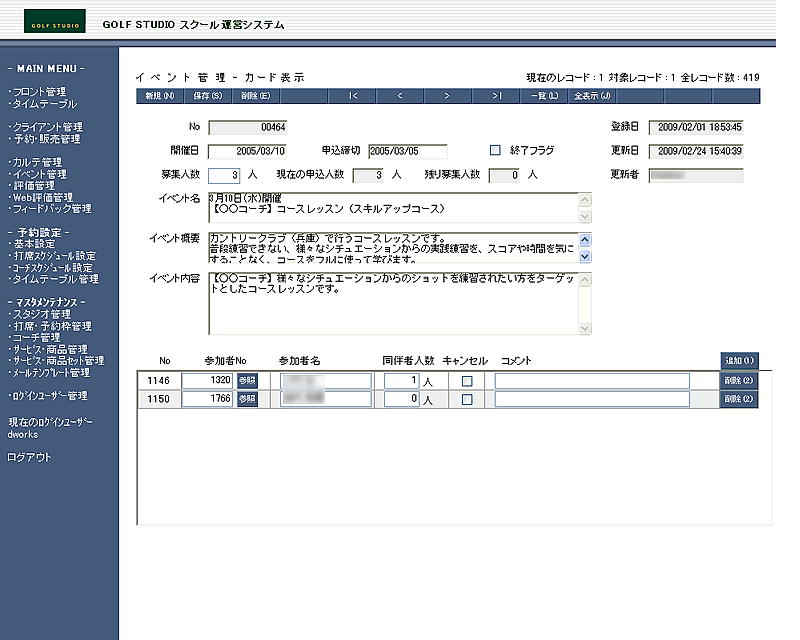Open スタジオ管理 in sidebar

pos(41,314)
